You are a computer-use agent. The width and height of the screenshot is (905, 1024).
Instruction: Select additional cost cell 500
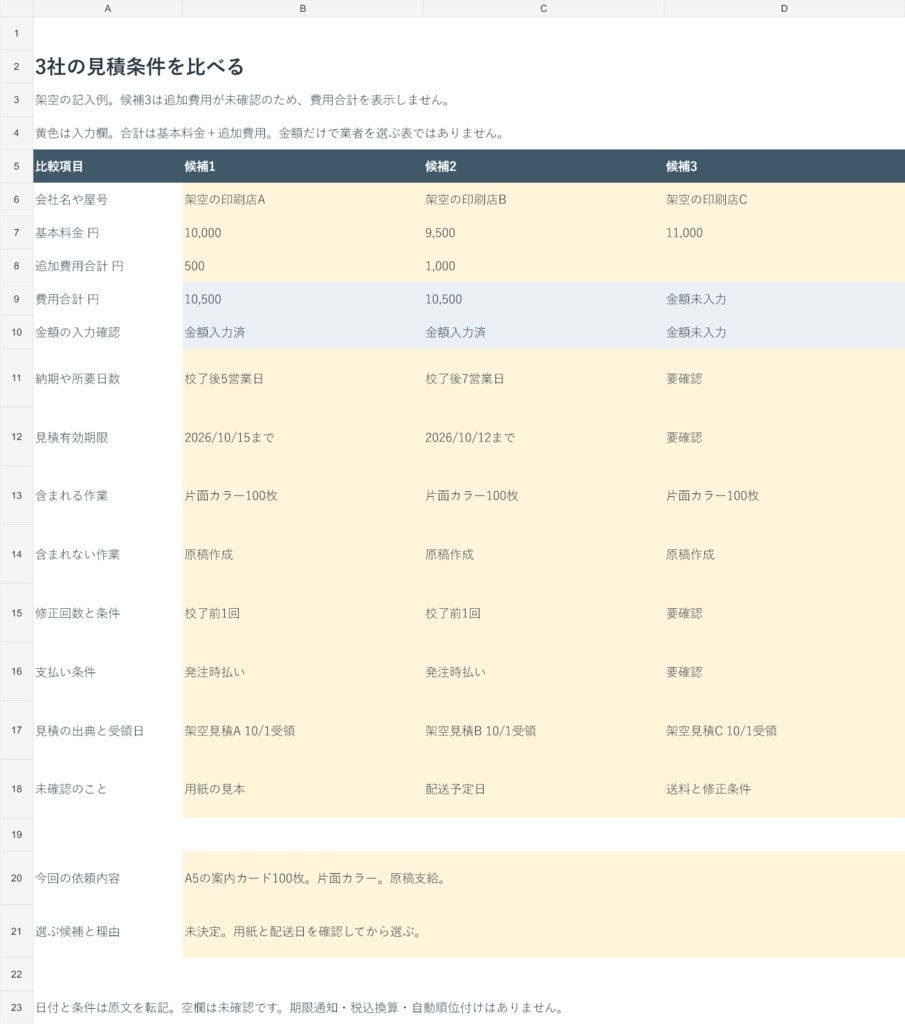[303, 266]
